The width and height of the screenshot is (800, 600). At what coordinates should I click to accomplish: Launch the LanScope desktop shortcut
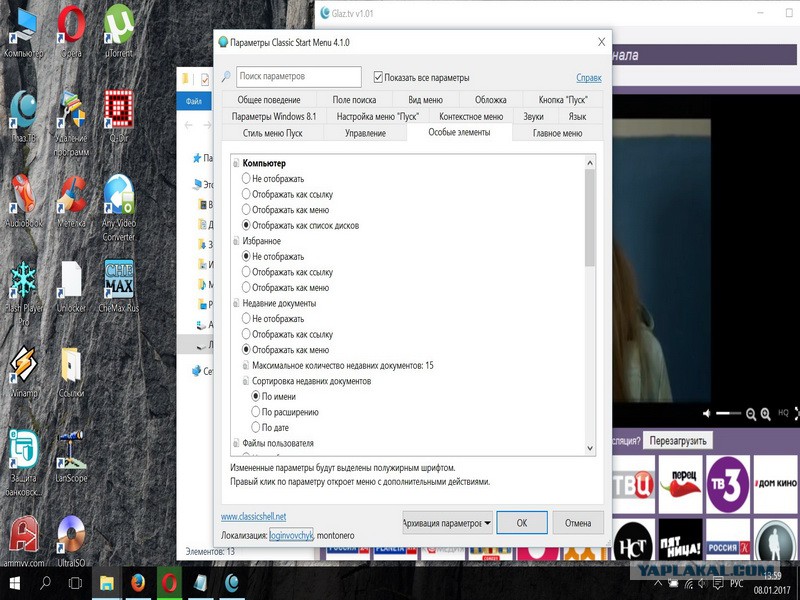pyautogui.click(x=71, y=456)
